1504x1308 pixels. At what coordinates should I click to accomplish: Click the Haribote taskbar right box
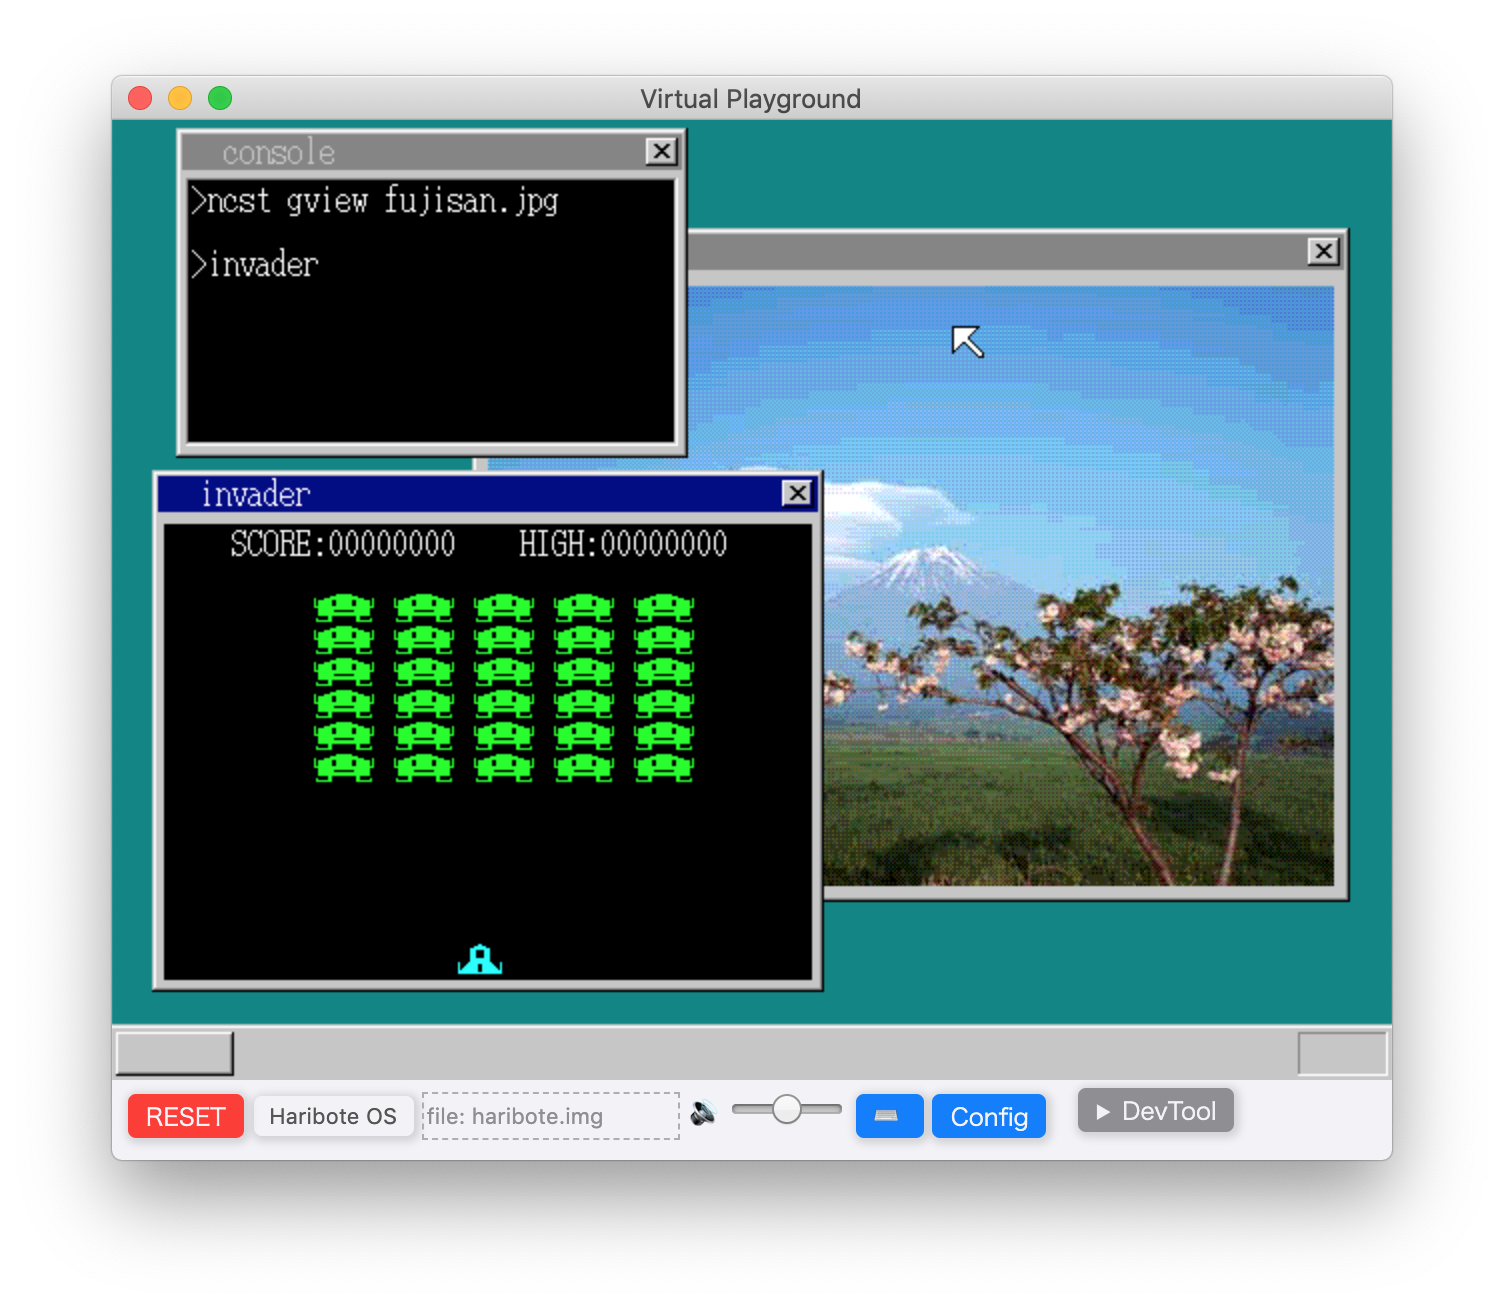[x=1342, y=1054]
